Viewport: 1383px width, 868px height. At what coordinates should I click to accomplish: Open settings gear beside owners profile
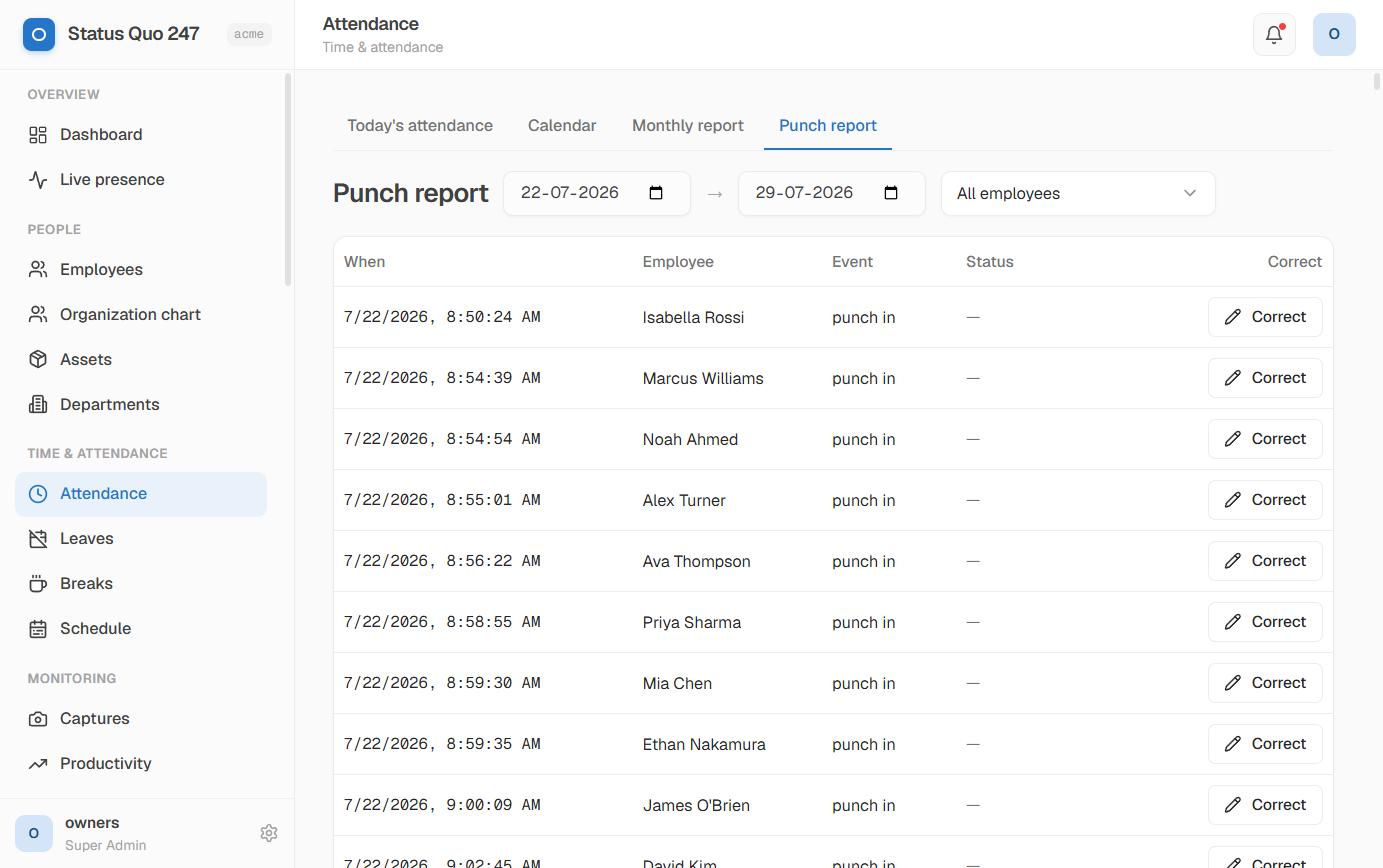coord(269,833)
